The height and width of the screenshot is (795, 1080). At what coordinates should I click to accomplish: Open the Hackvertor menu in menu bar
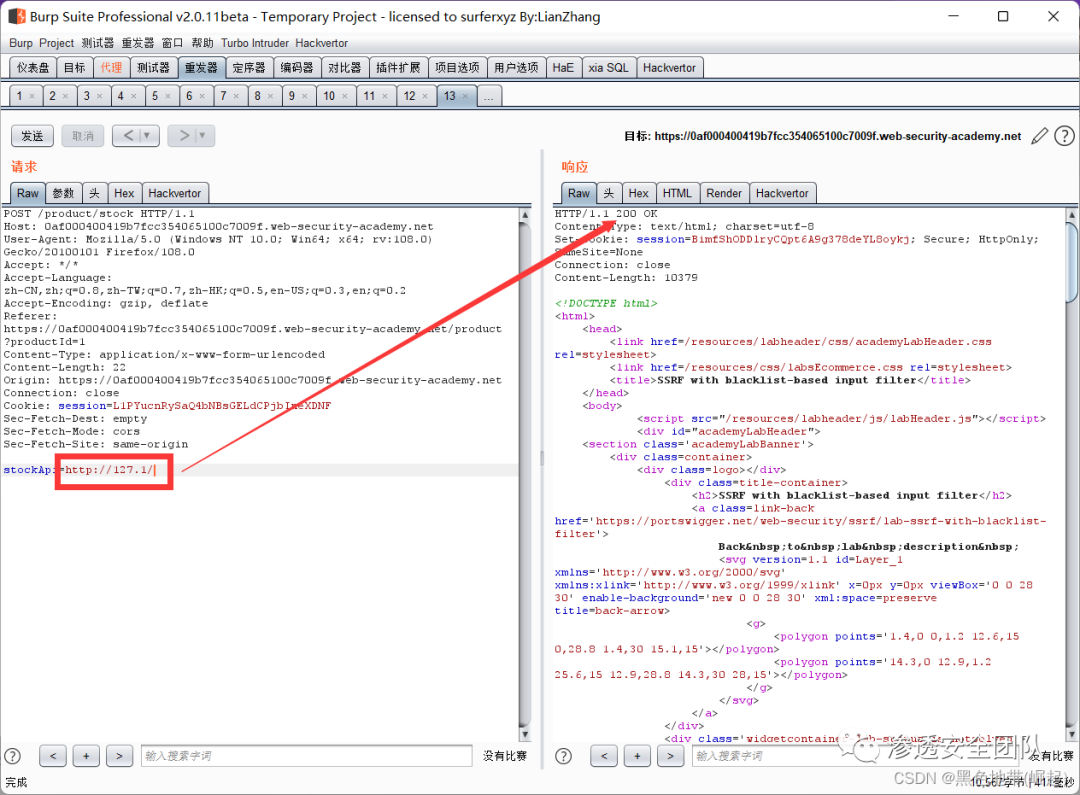(x=322, y=43)
